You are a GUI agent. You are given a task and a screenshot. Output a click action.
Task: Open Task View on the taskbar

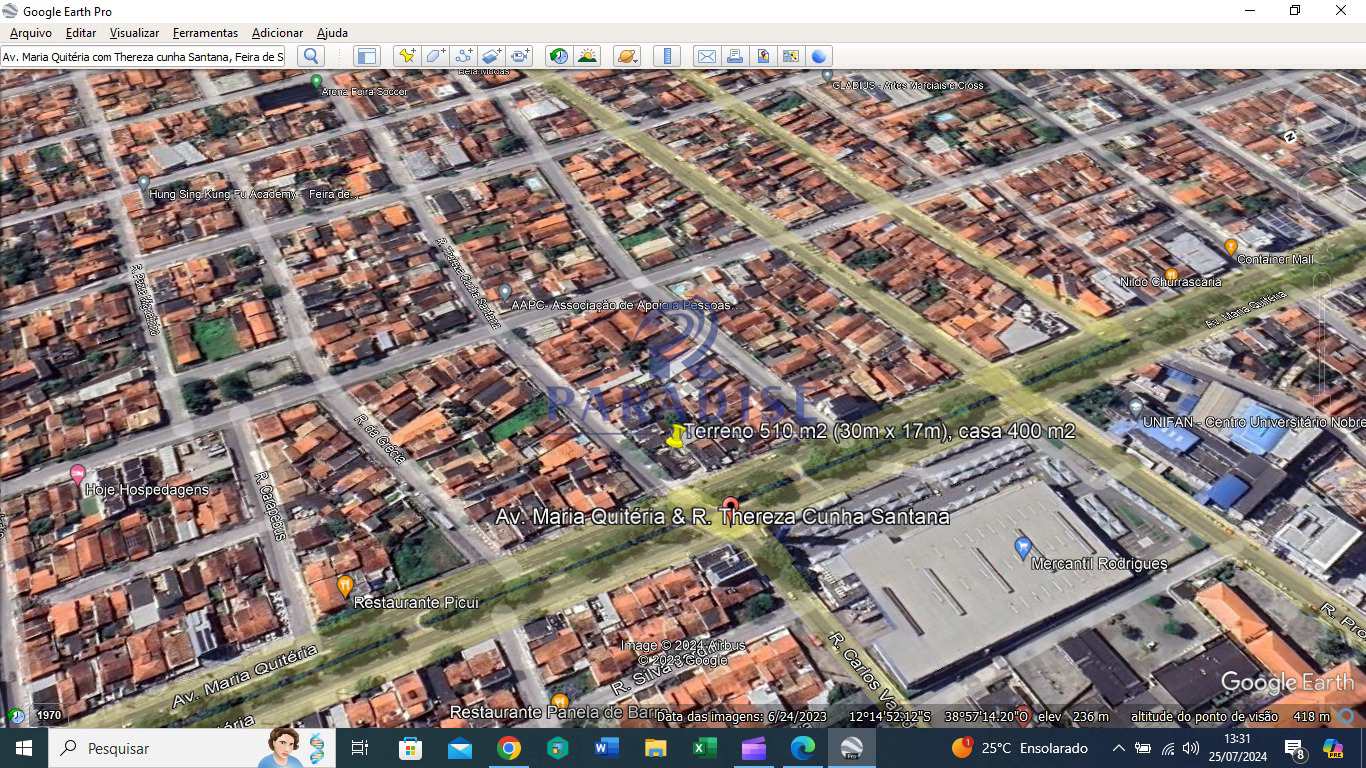pos(361,748)
